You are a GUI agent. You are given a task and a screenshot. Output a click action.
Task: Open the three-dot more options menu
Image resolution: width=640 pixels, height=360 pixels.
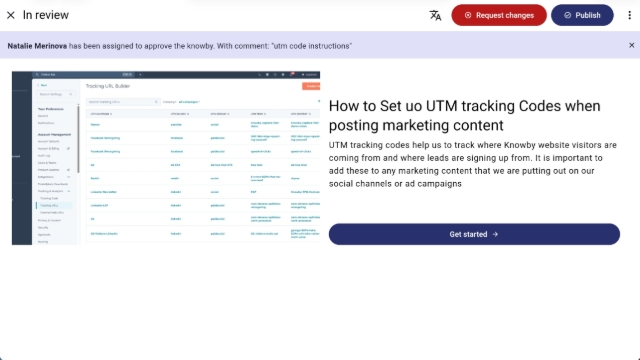click(629, 16)
